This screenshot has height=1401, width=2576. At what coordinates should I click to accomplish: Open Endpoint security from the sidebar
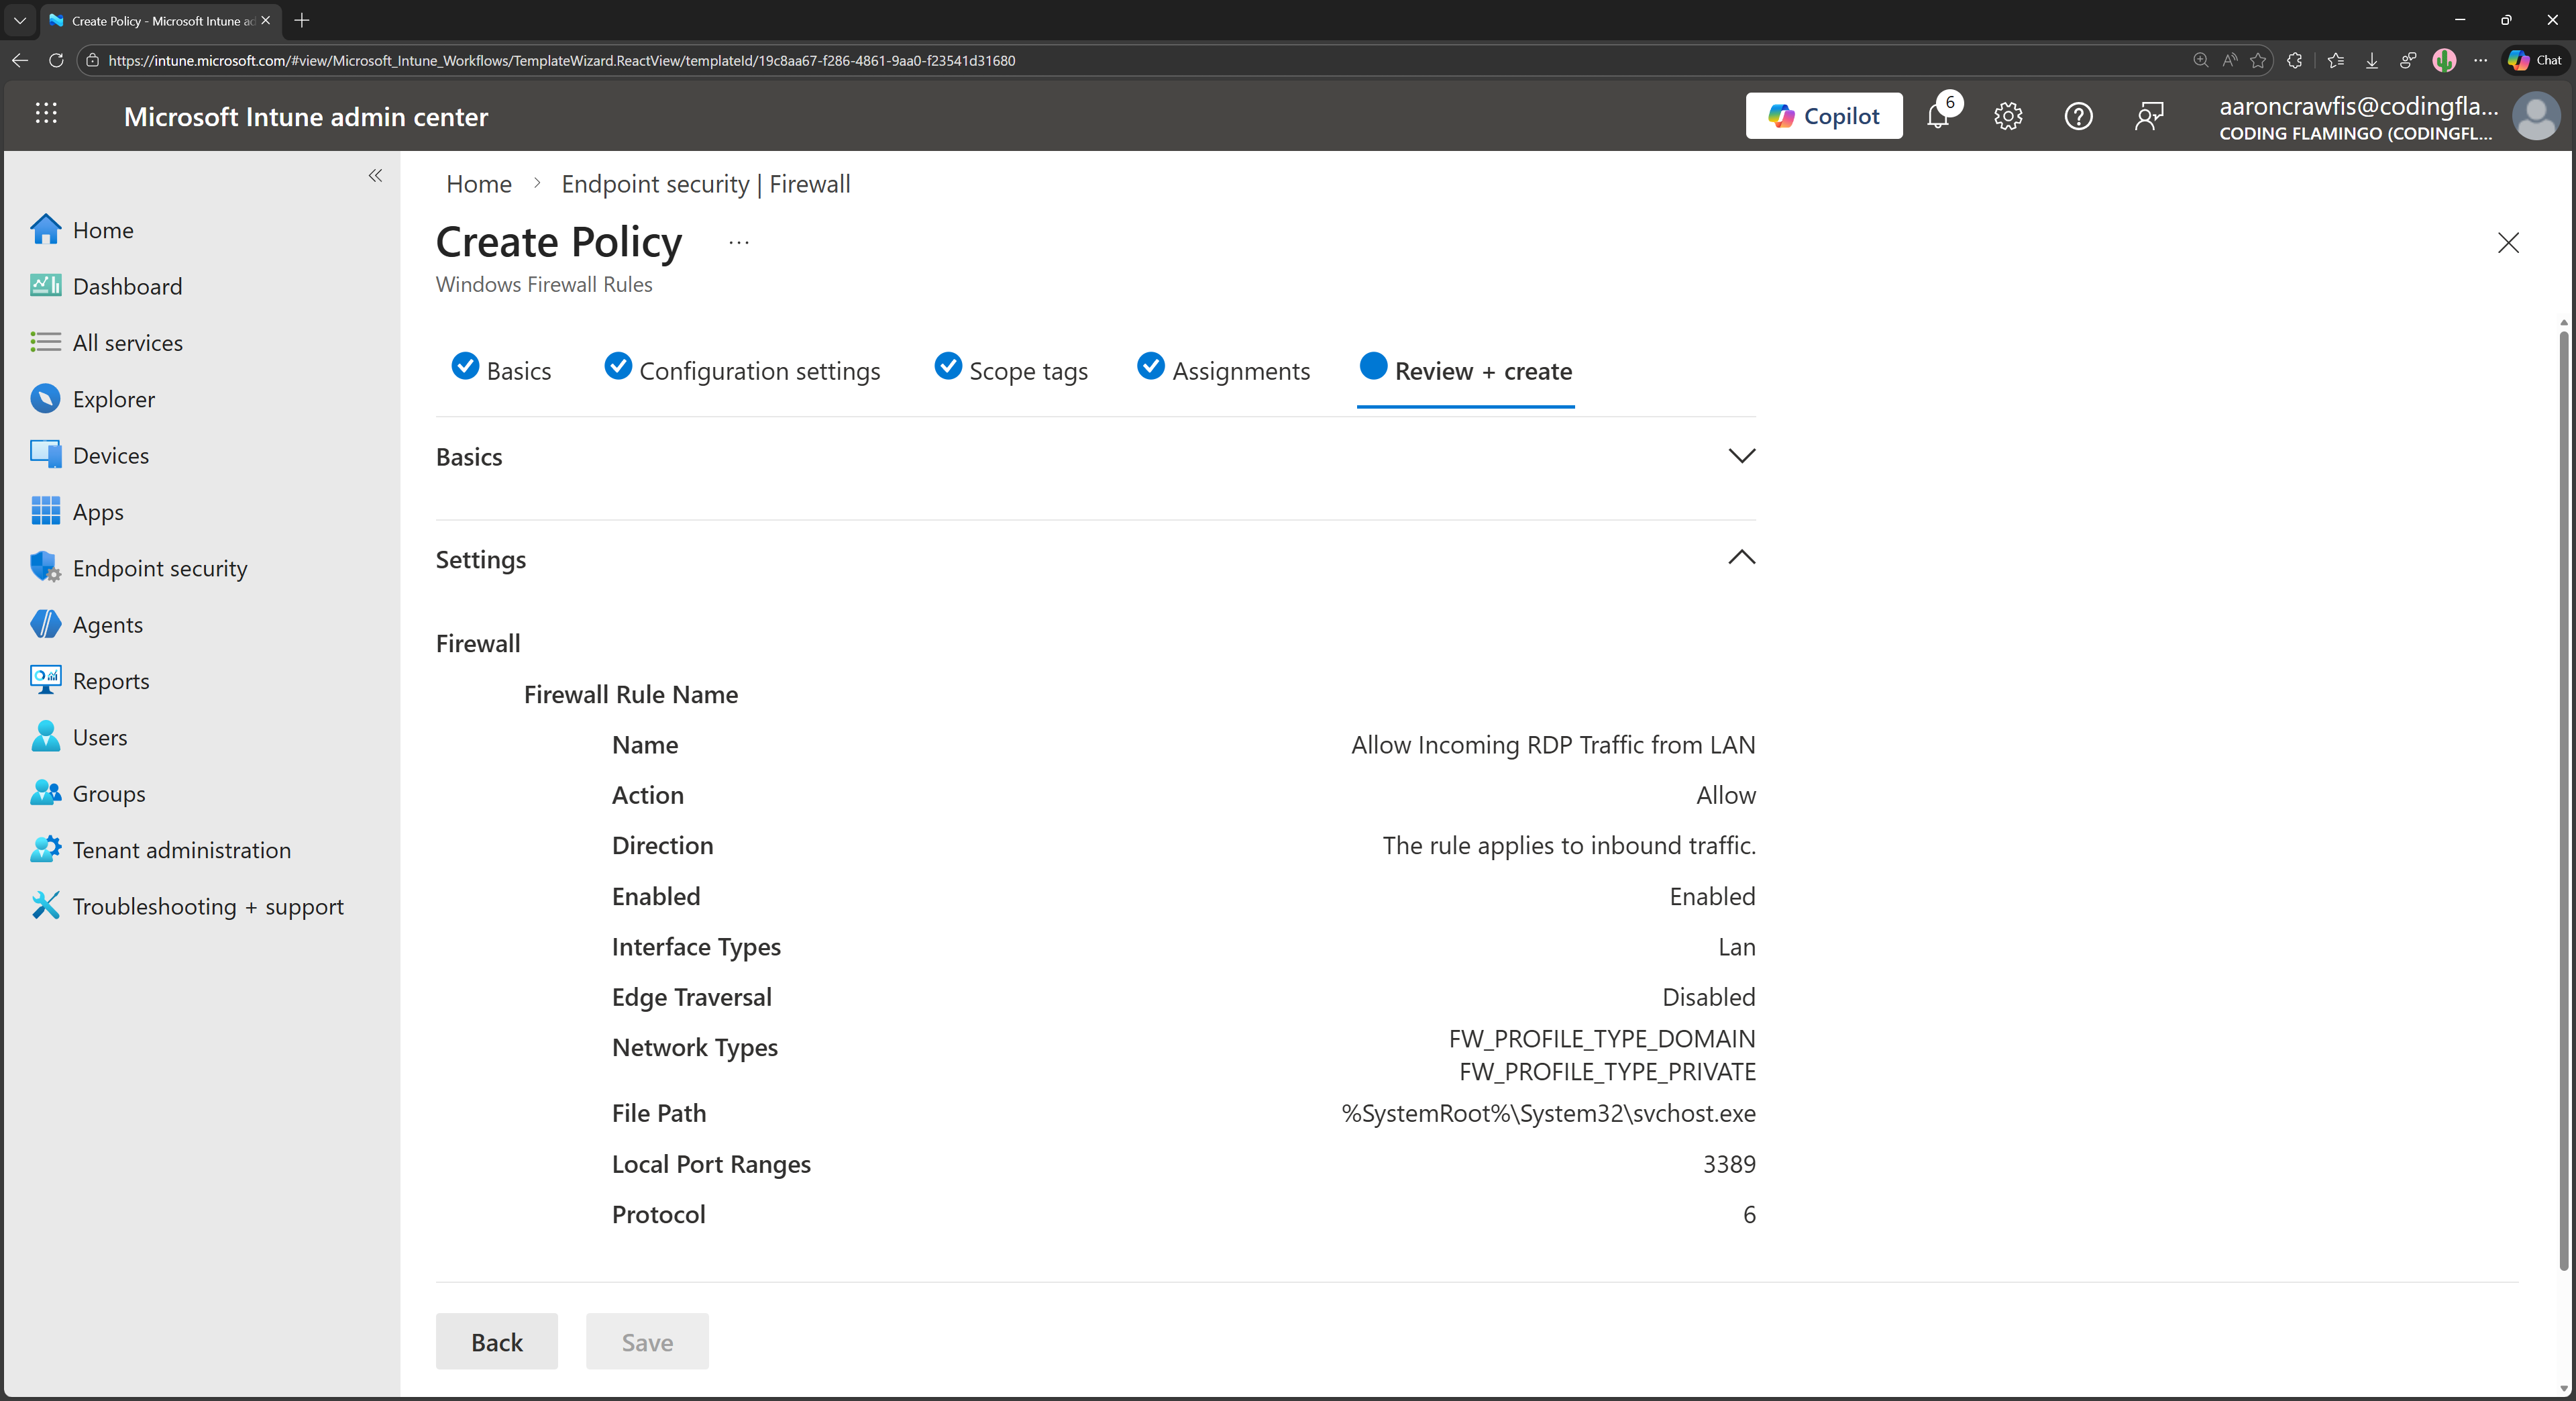coord(159,567)
